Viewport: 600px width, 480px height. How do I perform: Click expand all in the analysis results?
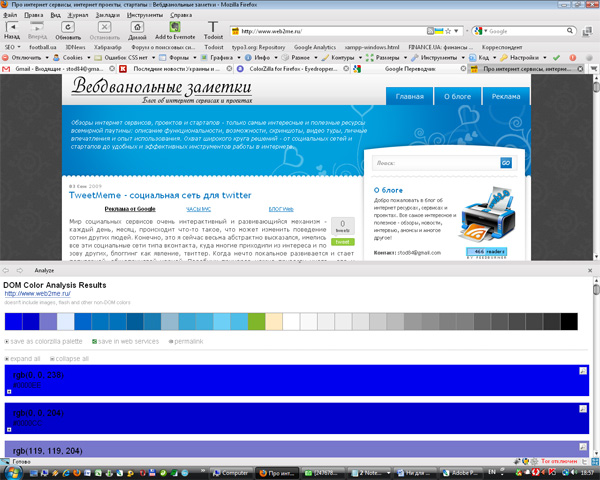click(x=22, y=359)
